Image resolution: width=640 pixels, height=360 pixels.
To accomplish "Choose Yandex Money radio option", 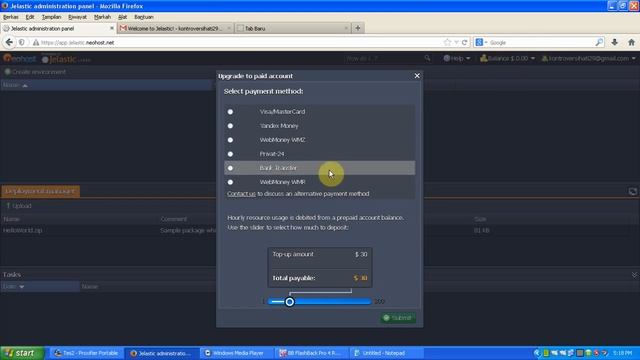I will tap(230, 126).
